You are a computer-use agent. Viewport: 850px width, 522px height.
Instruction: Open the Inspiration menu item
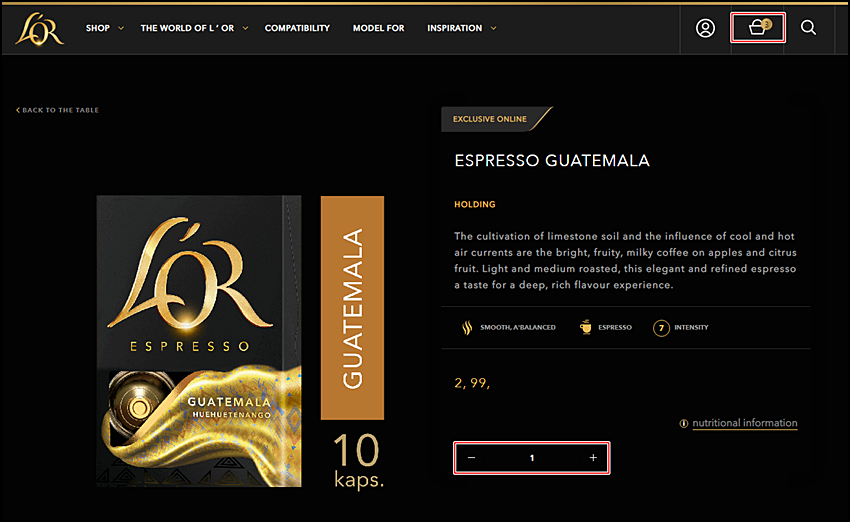(454, 28)
